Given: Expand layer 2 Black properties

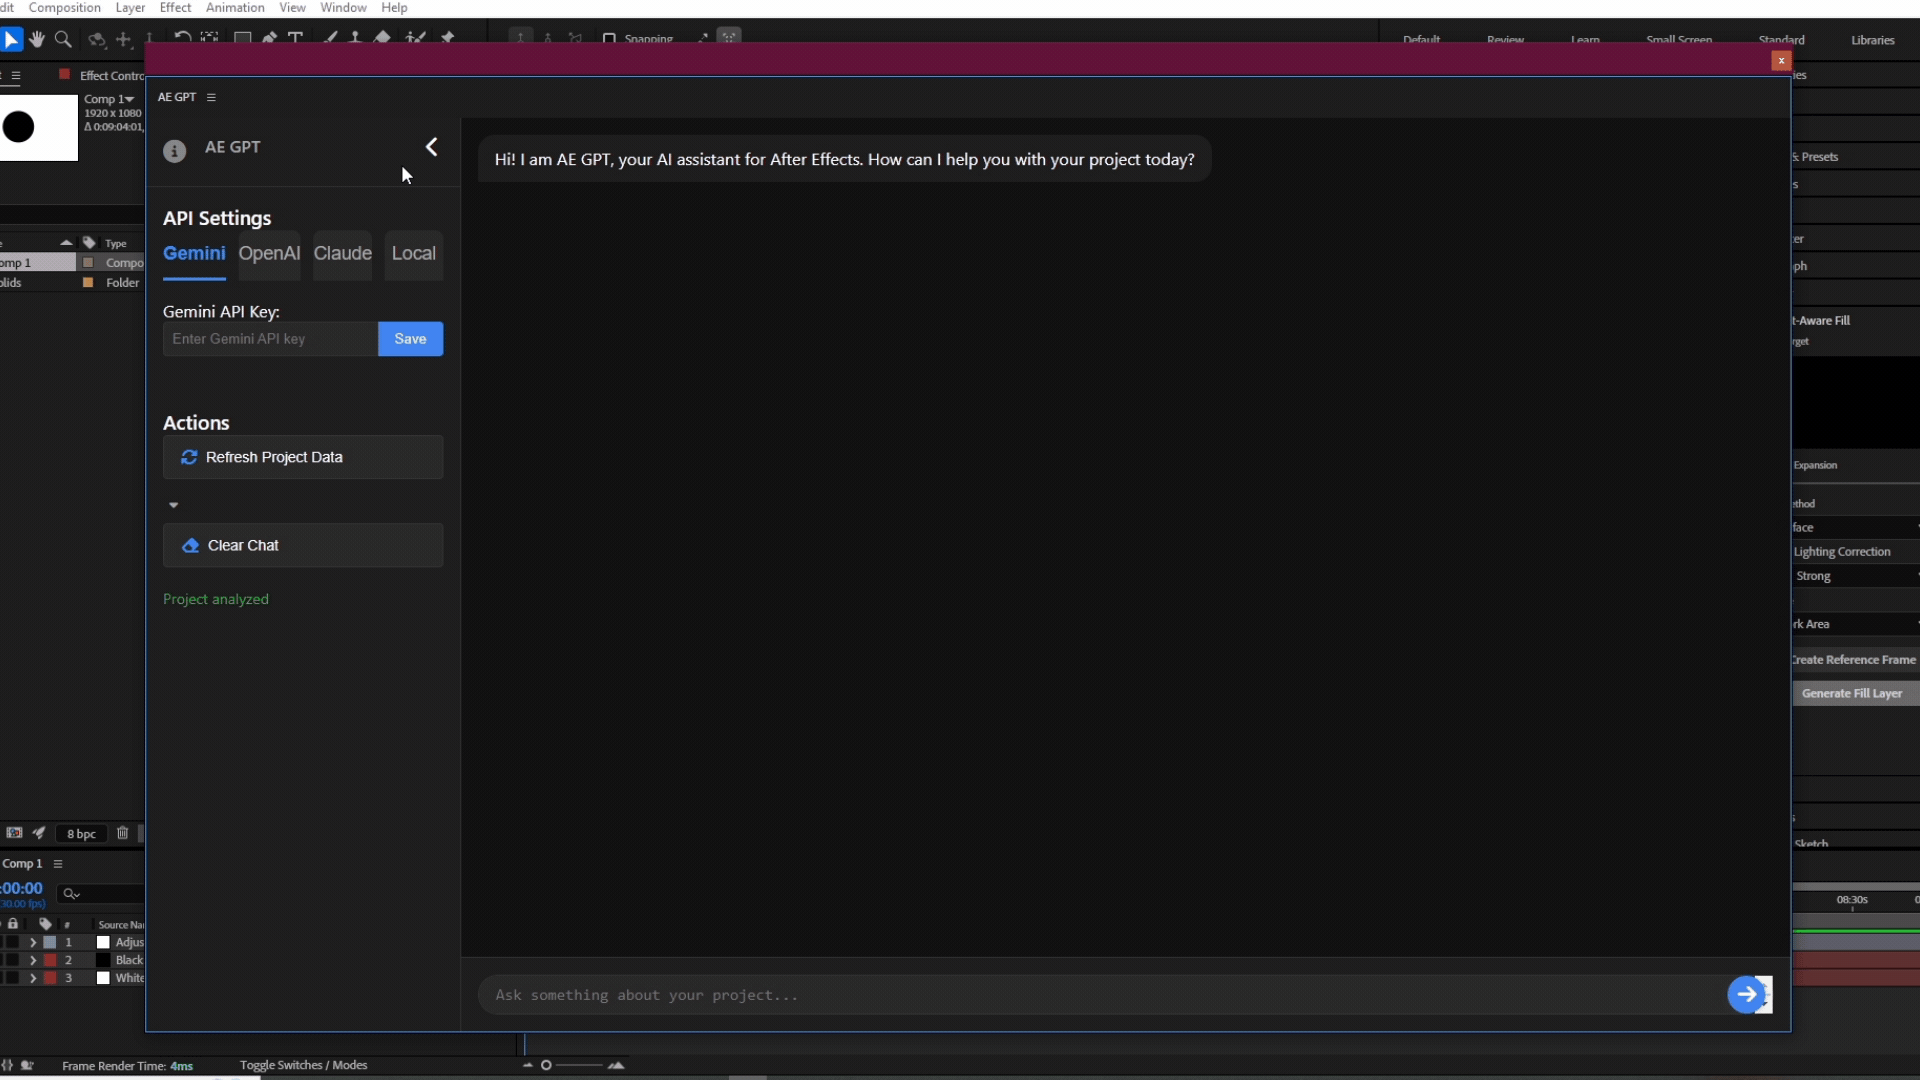Looking at the screenshot, I should pyautogui.click(x=33, y=960).
